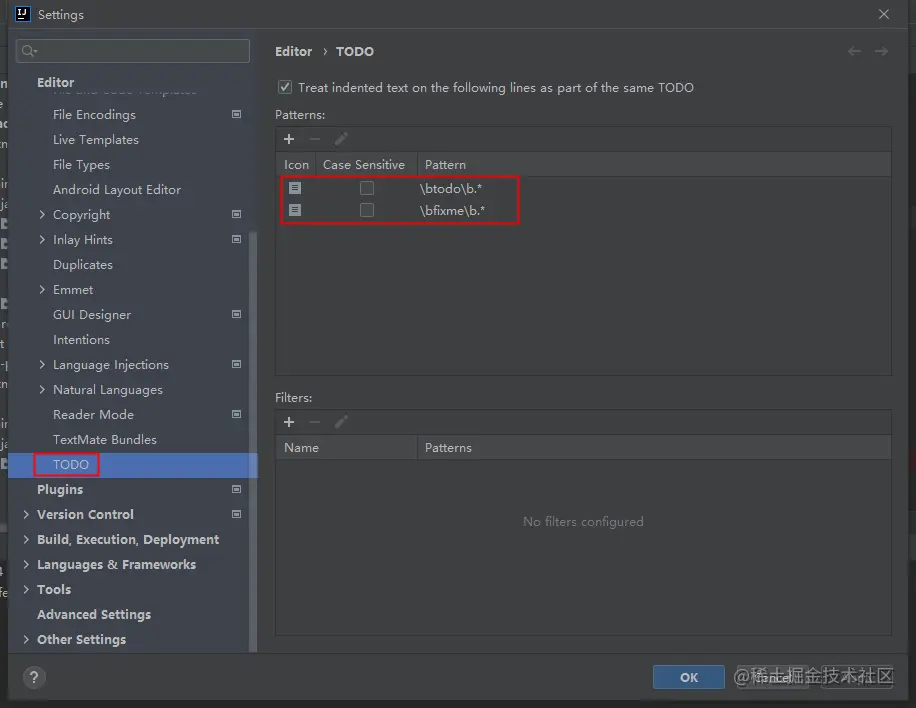The height and width of the screenshot is (708, 916).
Task: Expand the Language Injections node
Action: click(42, 365)
